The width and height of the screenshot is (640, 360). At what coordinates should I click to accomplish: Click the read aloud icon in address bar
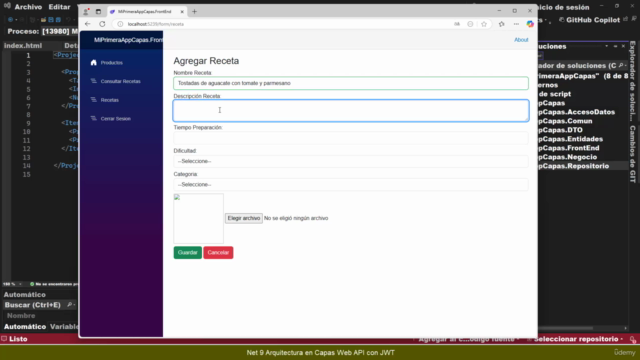pos(457,24)
